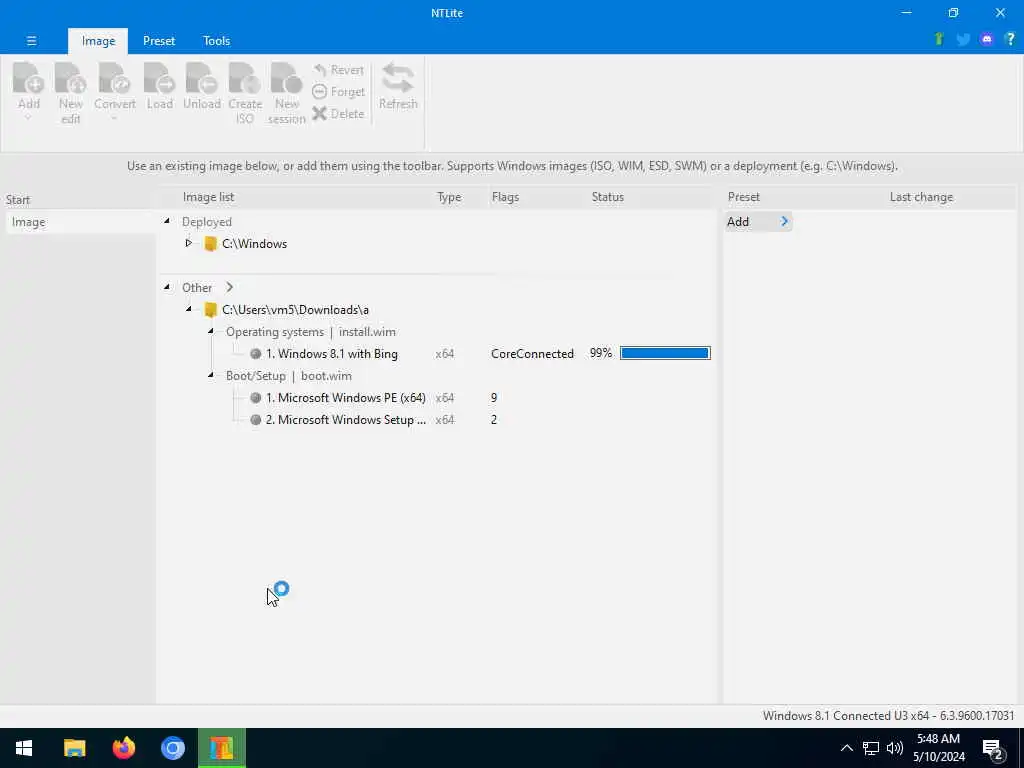This screenshot has height=768, width=1024.
Task: Click the Windows 8.1 with Bing status dot
Action: (255, 354)
